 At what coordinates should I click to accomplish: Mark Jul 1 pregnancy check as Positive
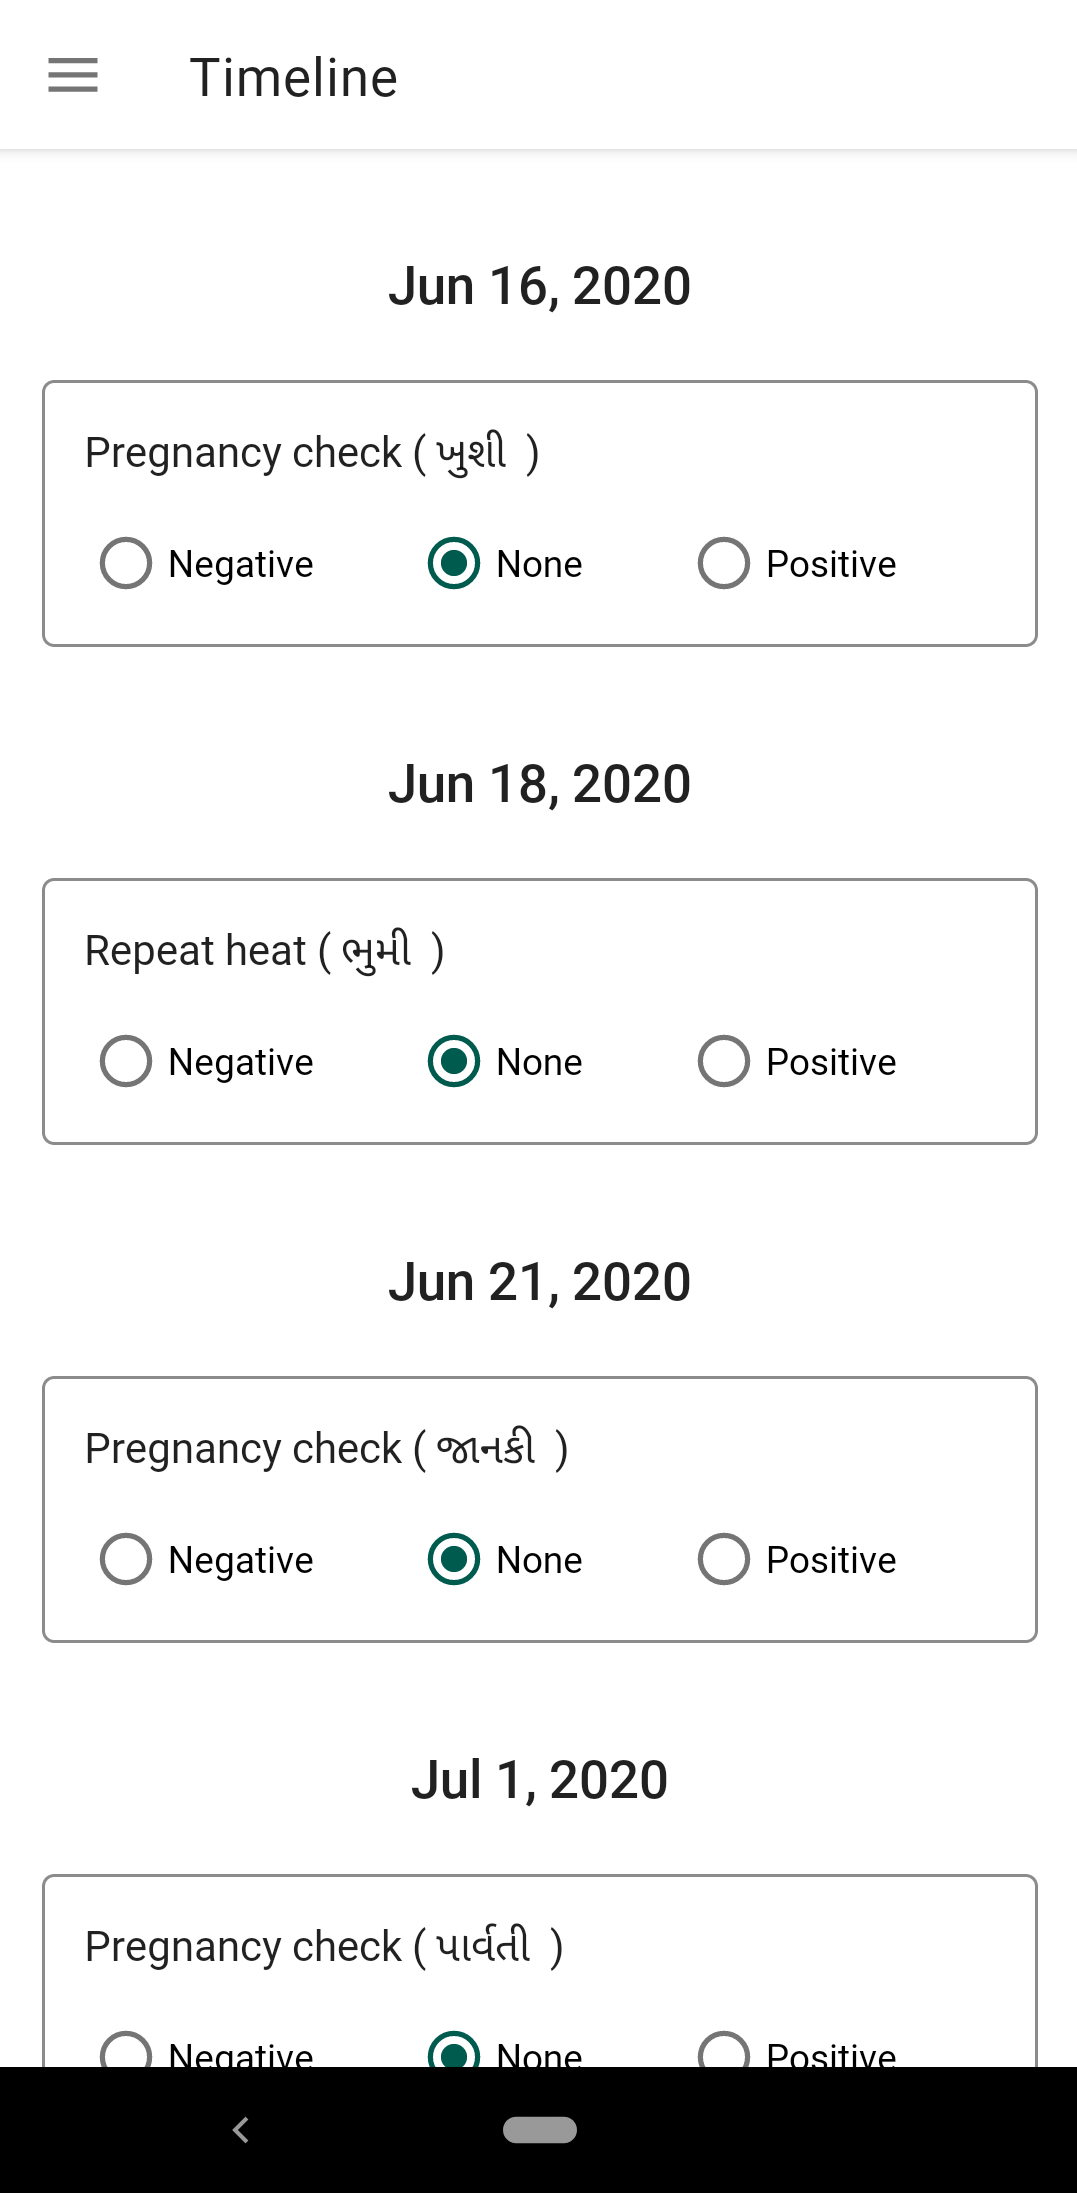(724, 2050)
